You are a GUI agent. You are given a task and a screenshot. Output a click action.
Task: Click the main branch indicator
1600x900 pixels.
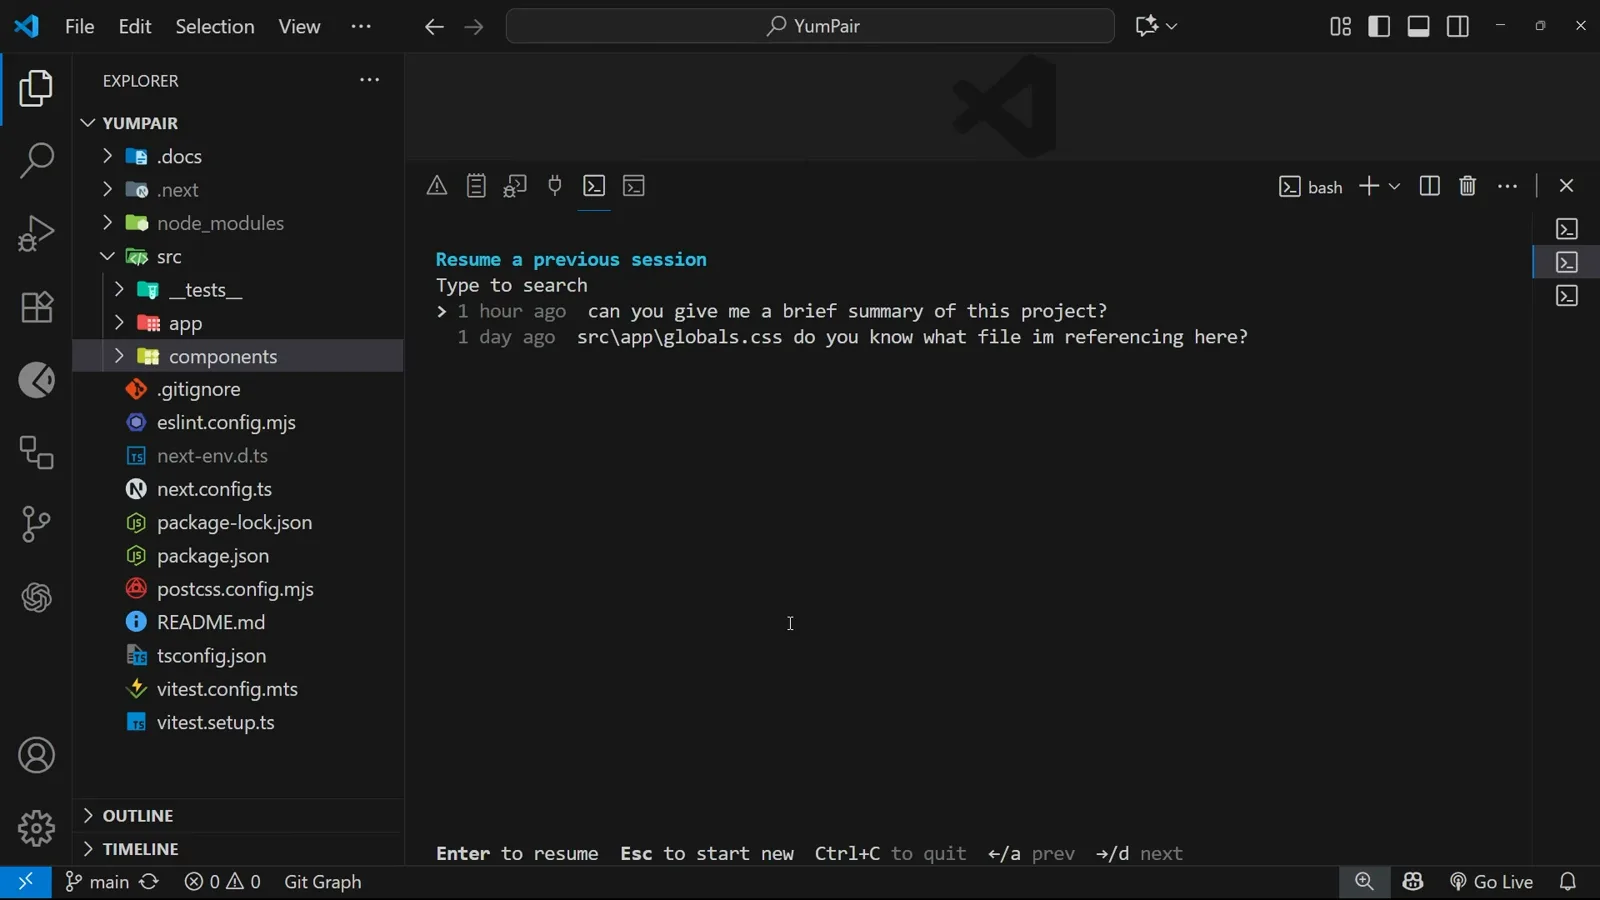click(97, 882)
